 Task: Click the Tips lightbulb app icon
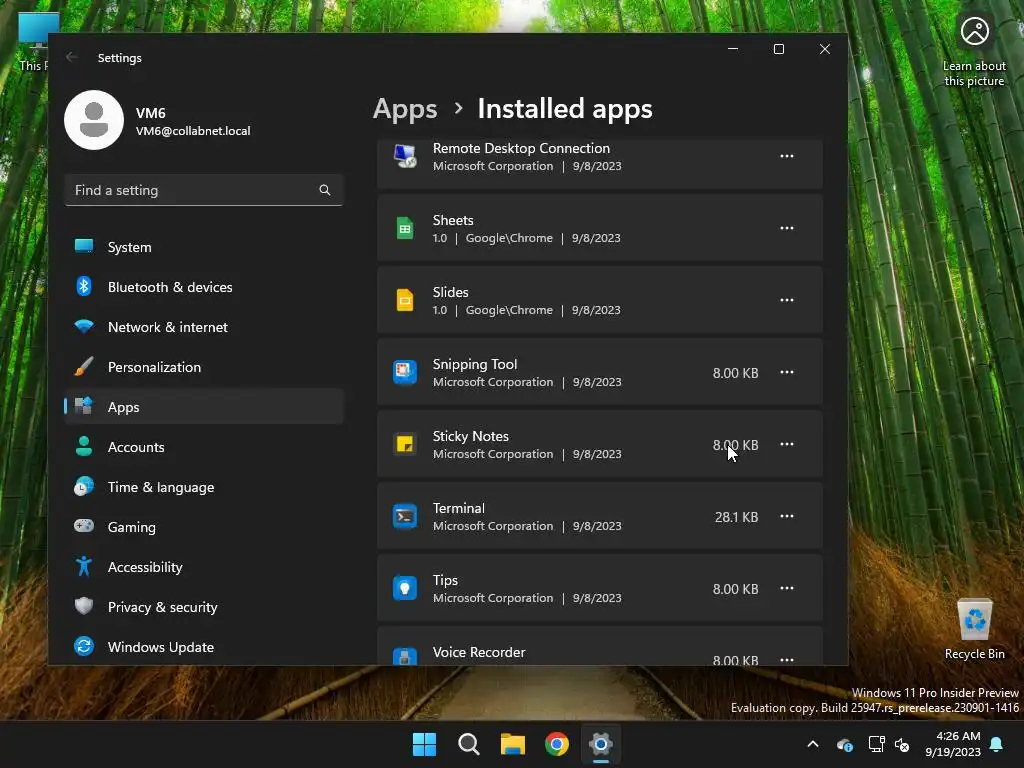coord(405,588)
